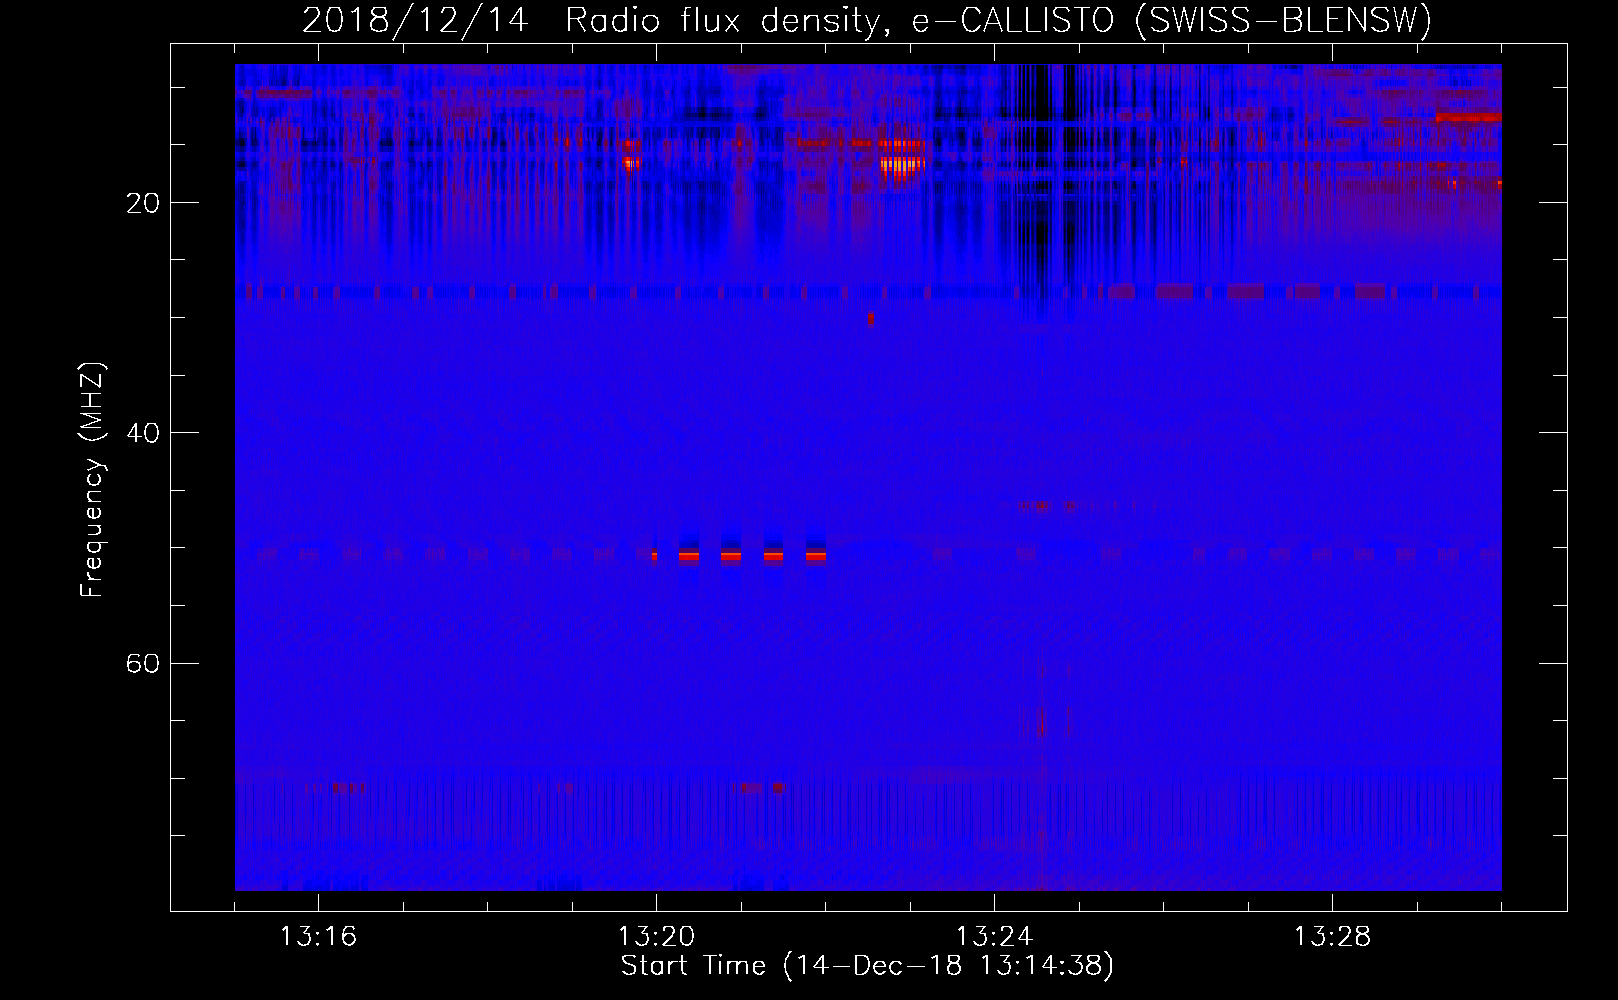Click the 60 frequency tick label
The height and width of the screenshot is (1000, 1618).
pyautogui.click(x=144, y=663)
